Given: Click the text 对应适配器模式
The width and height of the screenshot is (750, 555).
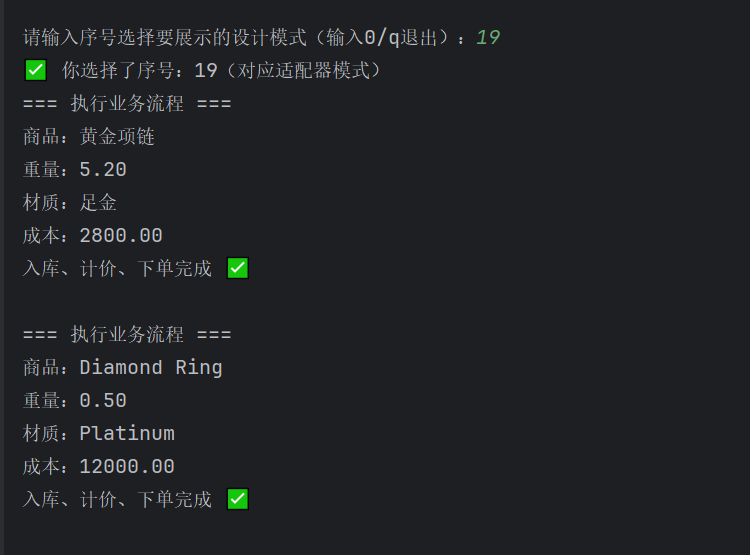Looking at the screenshot, I should click(x=304, y=71).
